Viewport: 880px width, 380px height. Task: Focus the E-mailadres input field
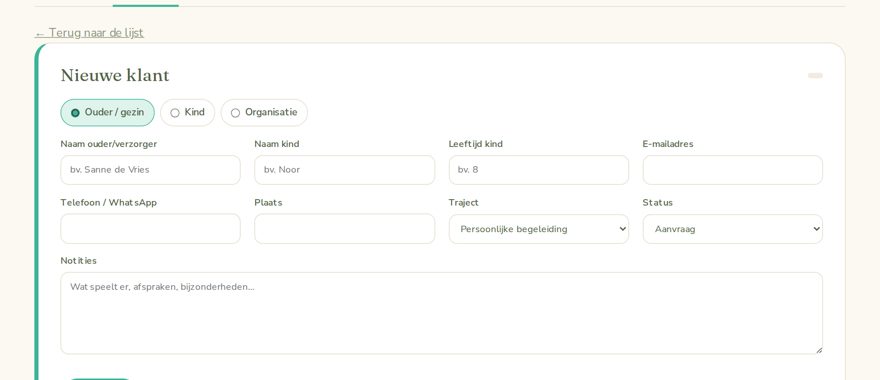tap(733, 170)
